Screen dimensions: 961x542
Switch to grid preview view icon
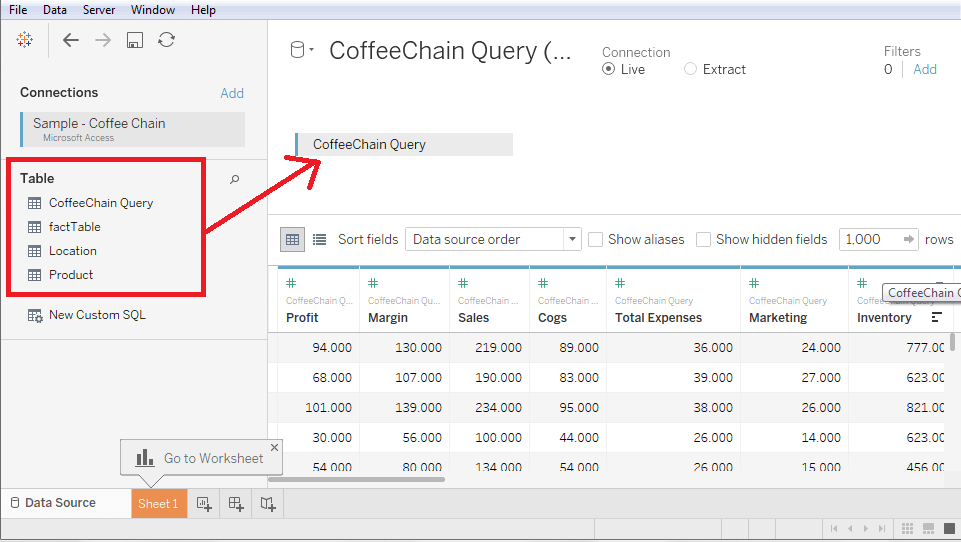292,239
